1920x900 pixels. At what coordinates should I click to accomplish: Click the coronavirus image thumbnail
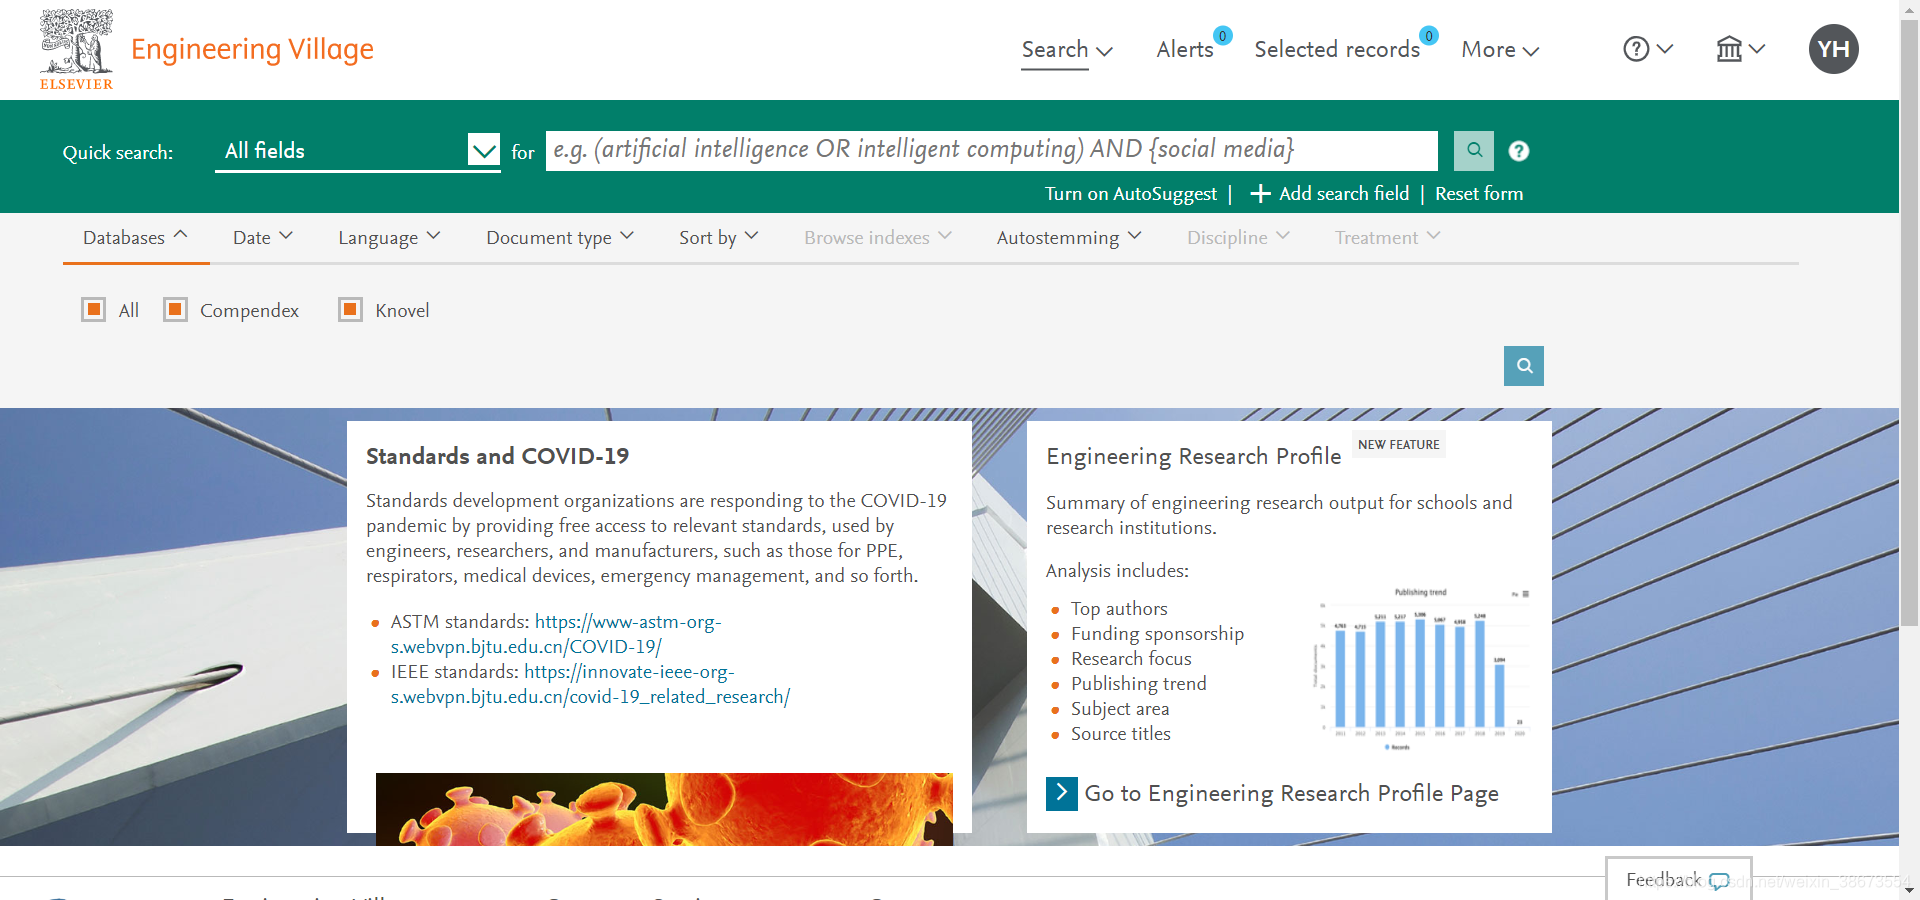tap(664, 809)
